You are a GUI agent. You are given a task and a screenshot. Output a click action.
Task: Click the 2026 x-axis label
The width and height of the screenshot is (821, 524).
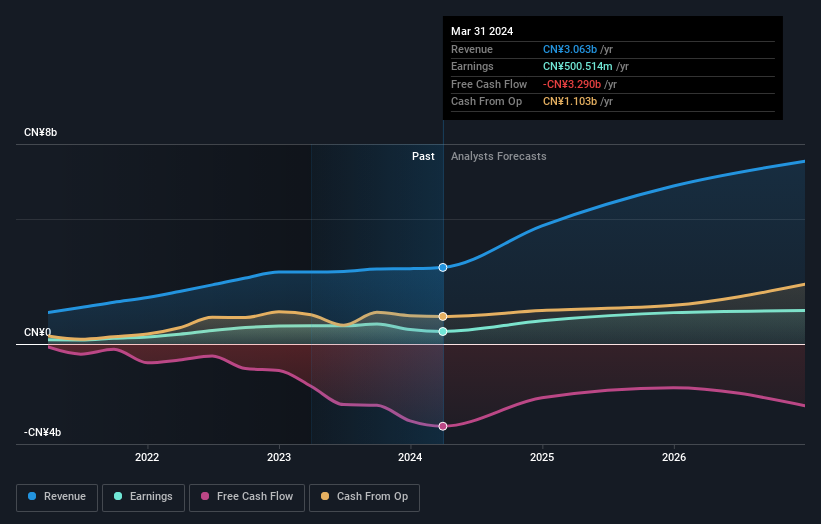pos(674,457)
